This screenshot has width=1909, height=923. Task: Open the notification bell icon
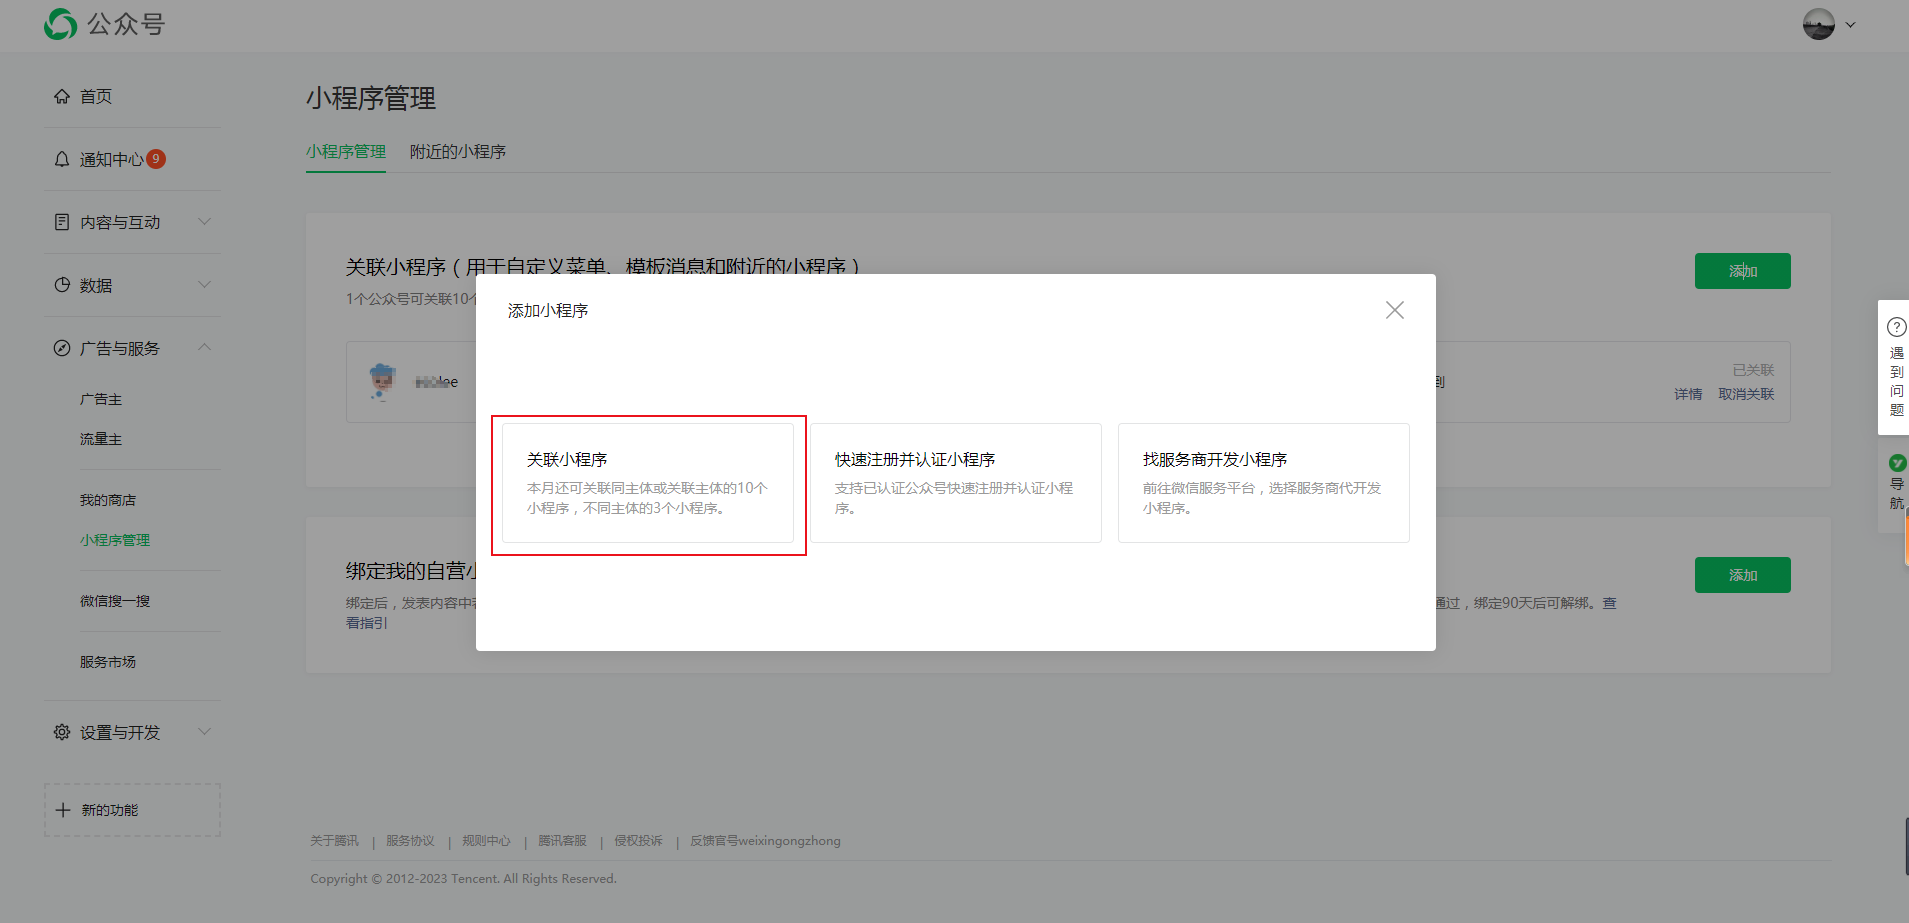point(62,160)
